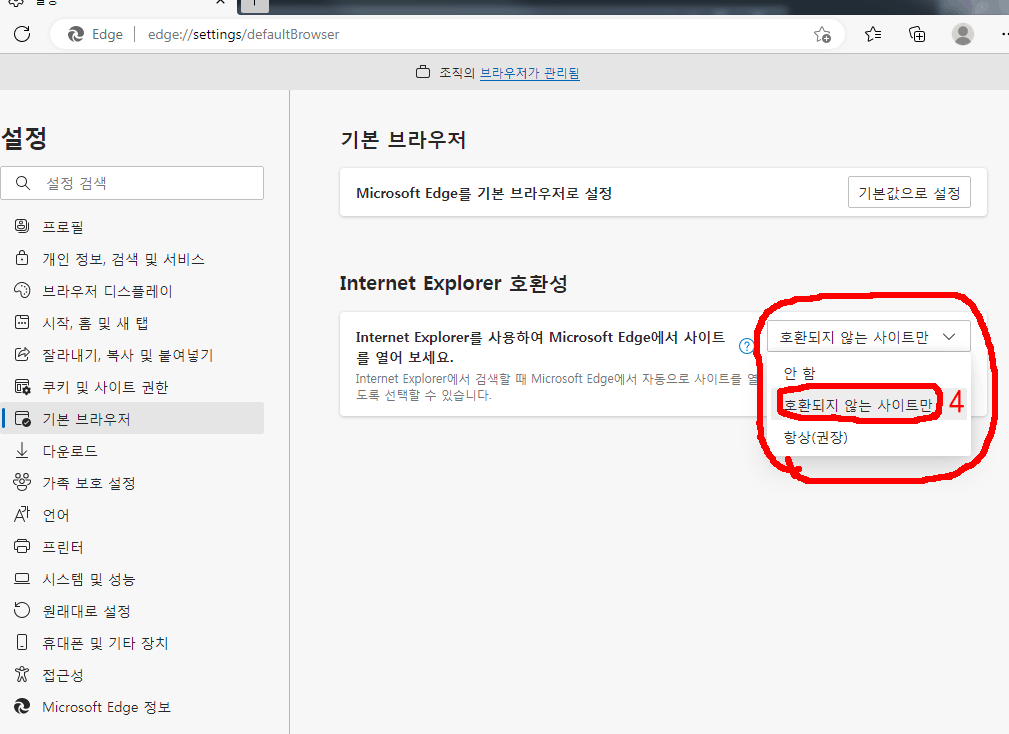Image resolution: width=1009 pixels, height=734 pixels.
Task: Open 쿠키 및 사이트 권한 settings
Action: point(132,387)
